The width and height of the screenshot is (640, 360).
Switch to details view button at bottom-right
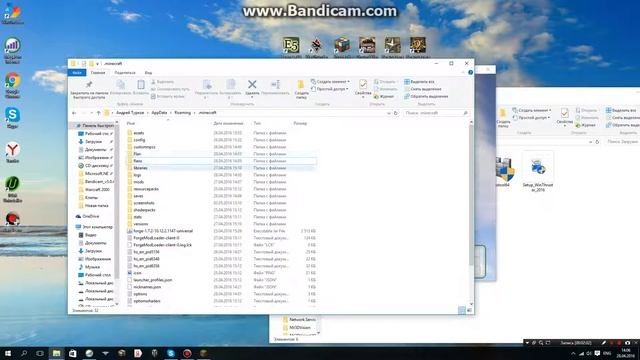click(x=462, y=311)
